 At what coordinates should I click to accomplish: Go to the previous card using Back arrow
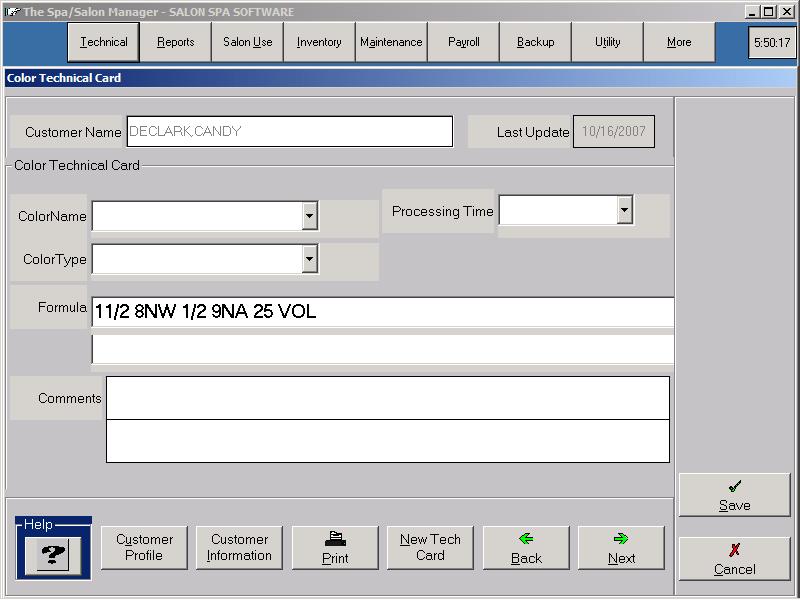[526, 548]
